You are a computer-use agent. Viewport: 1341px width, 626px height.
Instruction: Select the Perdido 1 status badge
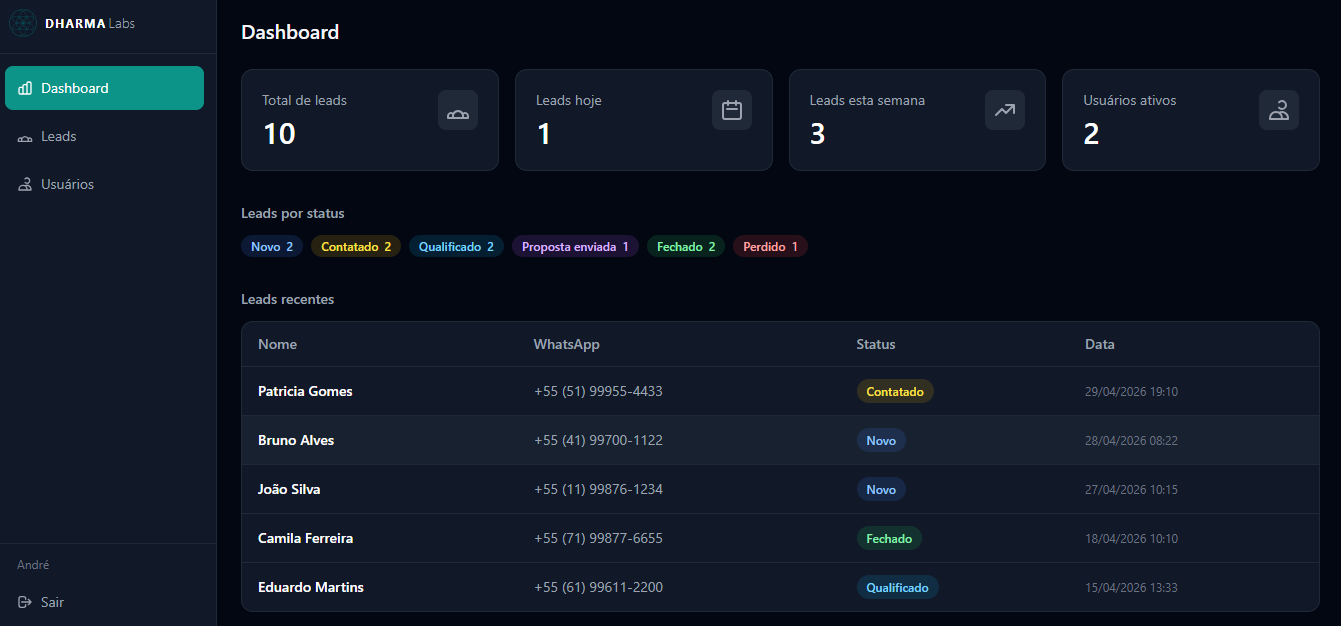click(x=770, y=246)
